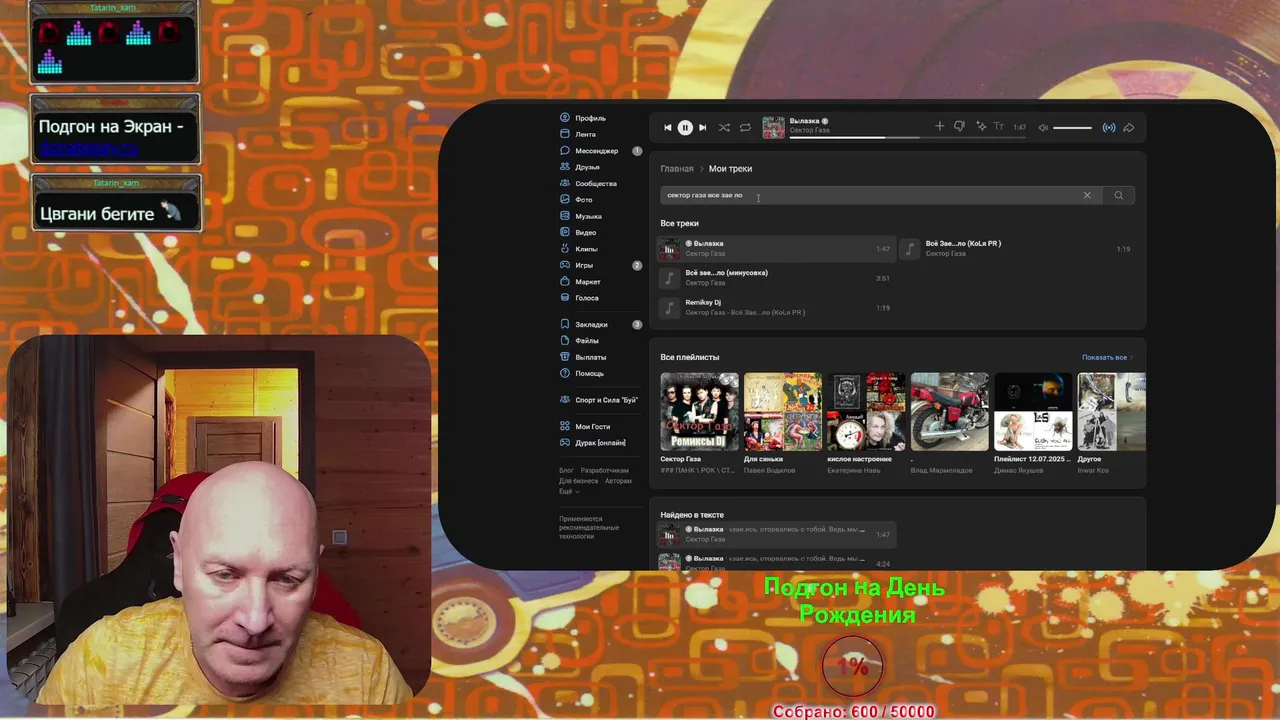The image size is (1280, 720).
Task: Click the Помощь question-mark icon
Action: pos(565,373)
